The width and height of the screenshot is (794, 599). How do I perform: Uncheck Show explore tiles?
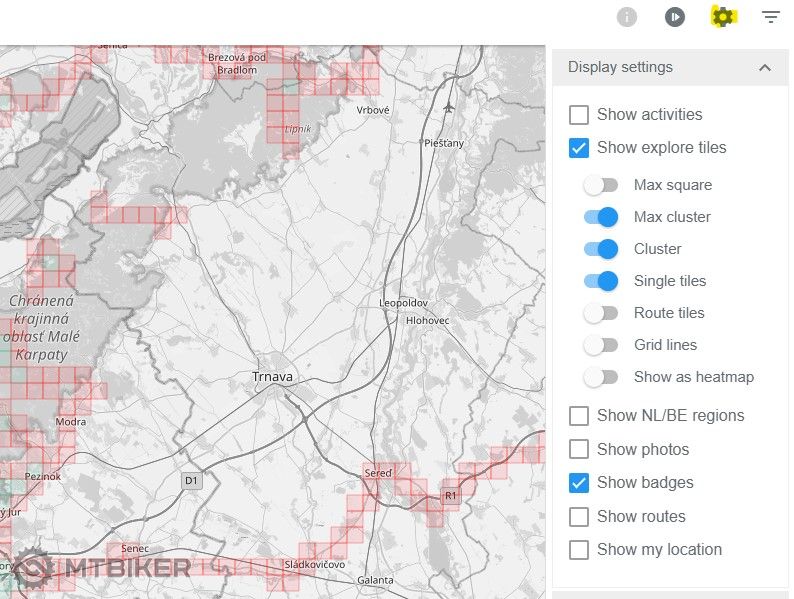[x=579, y=148]
